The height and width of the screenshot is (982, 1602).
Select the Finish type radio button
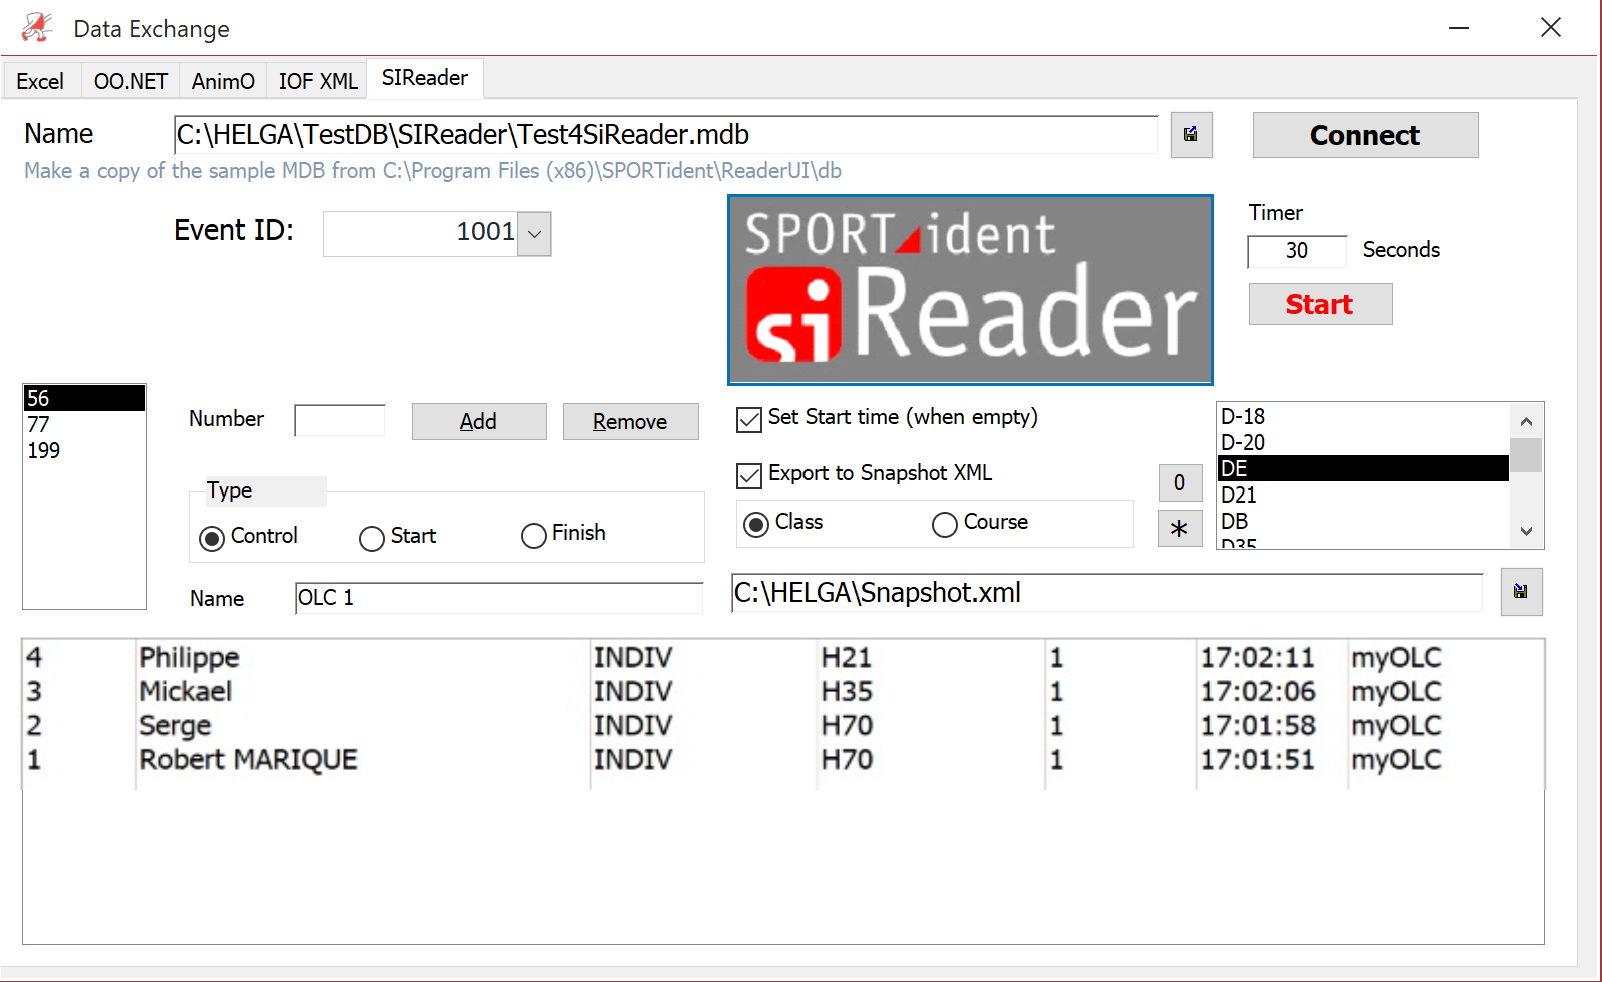click(x=534, y=536)
